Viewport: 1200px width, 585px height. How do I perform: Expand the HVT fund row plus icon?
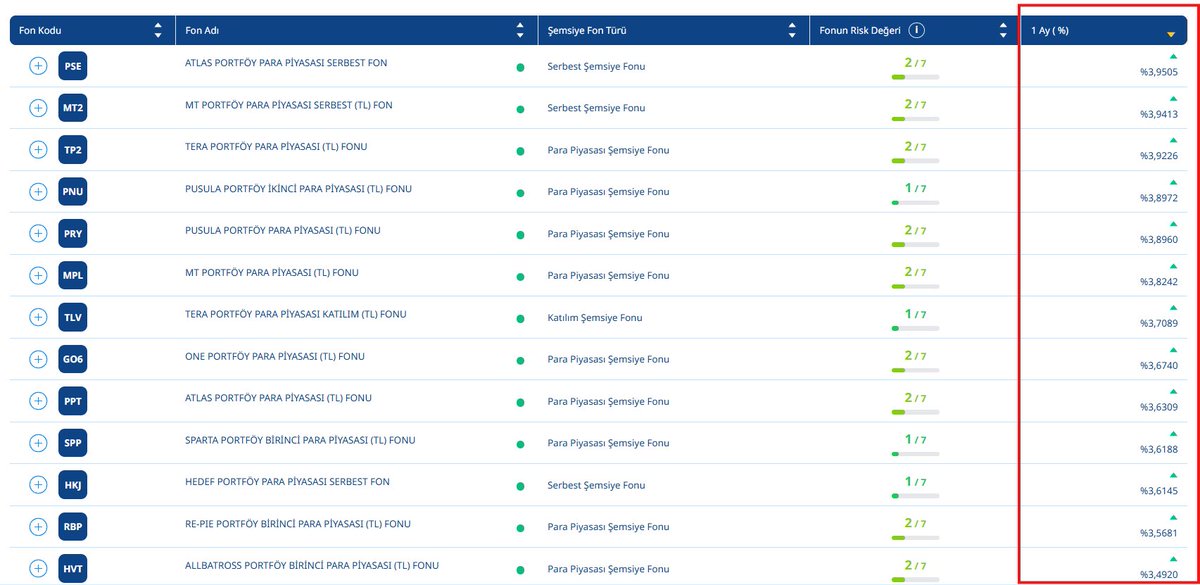click(38, 568)
